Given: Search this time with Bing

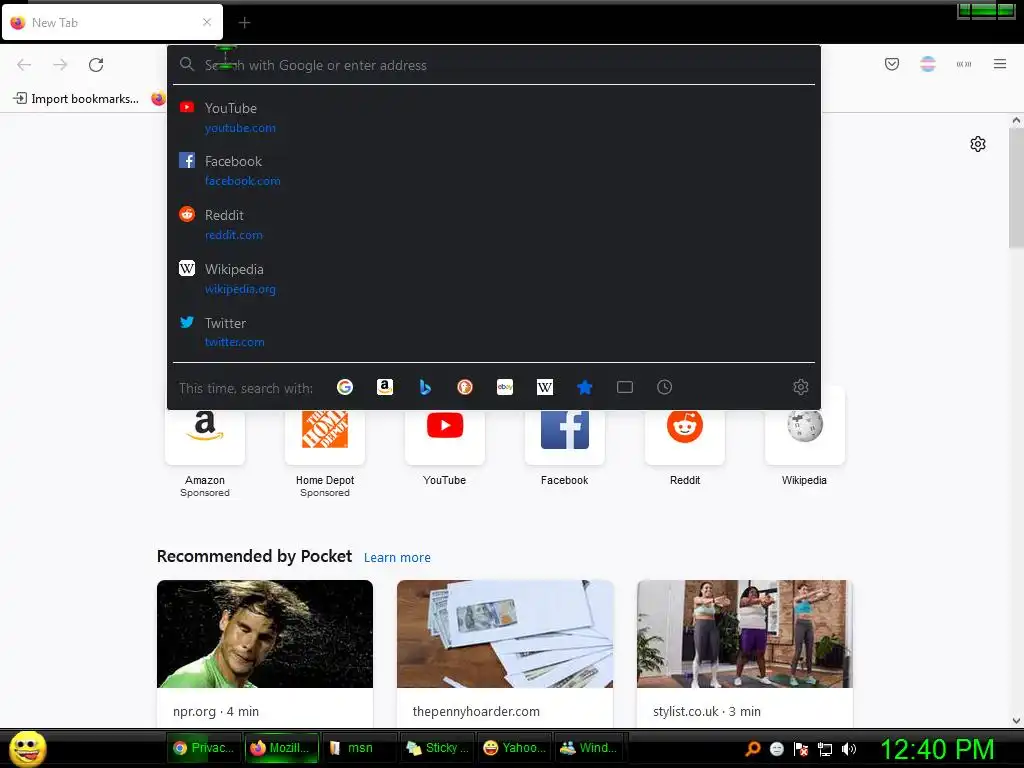Looking at the screenshot, I should 425,387.
